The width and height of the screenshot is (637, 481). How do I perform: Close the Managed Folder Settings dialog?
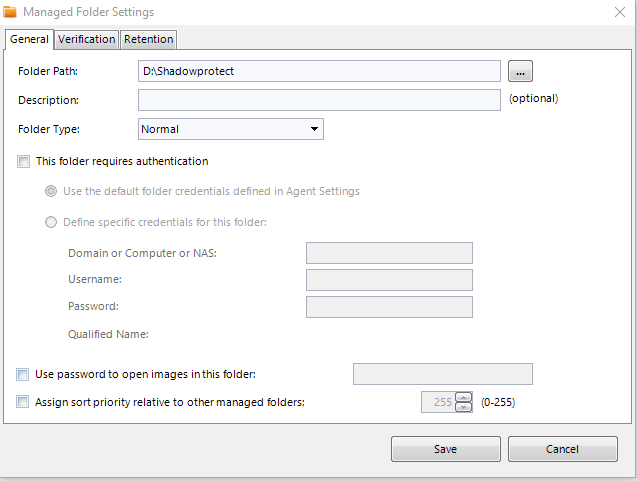click(620, 12)
